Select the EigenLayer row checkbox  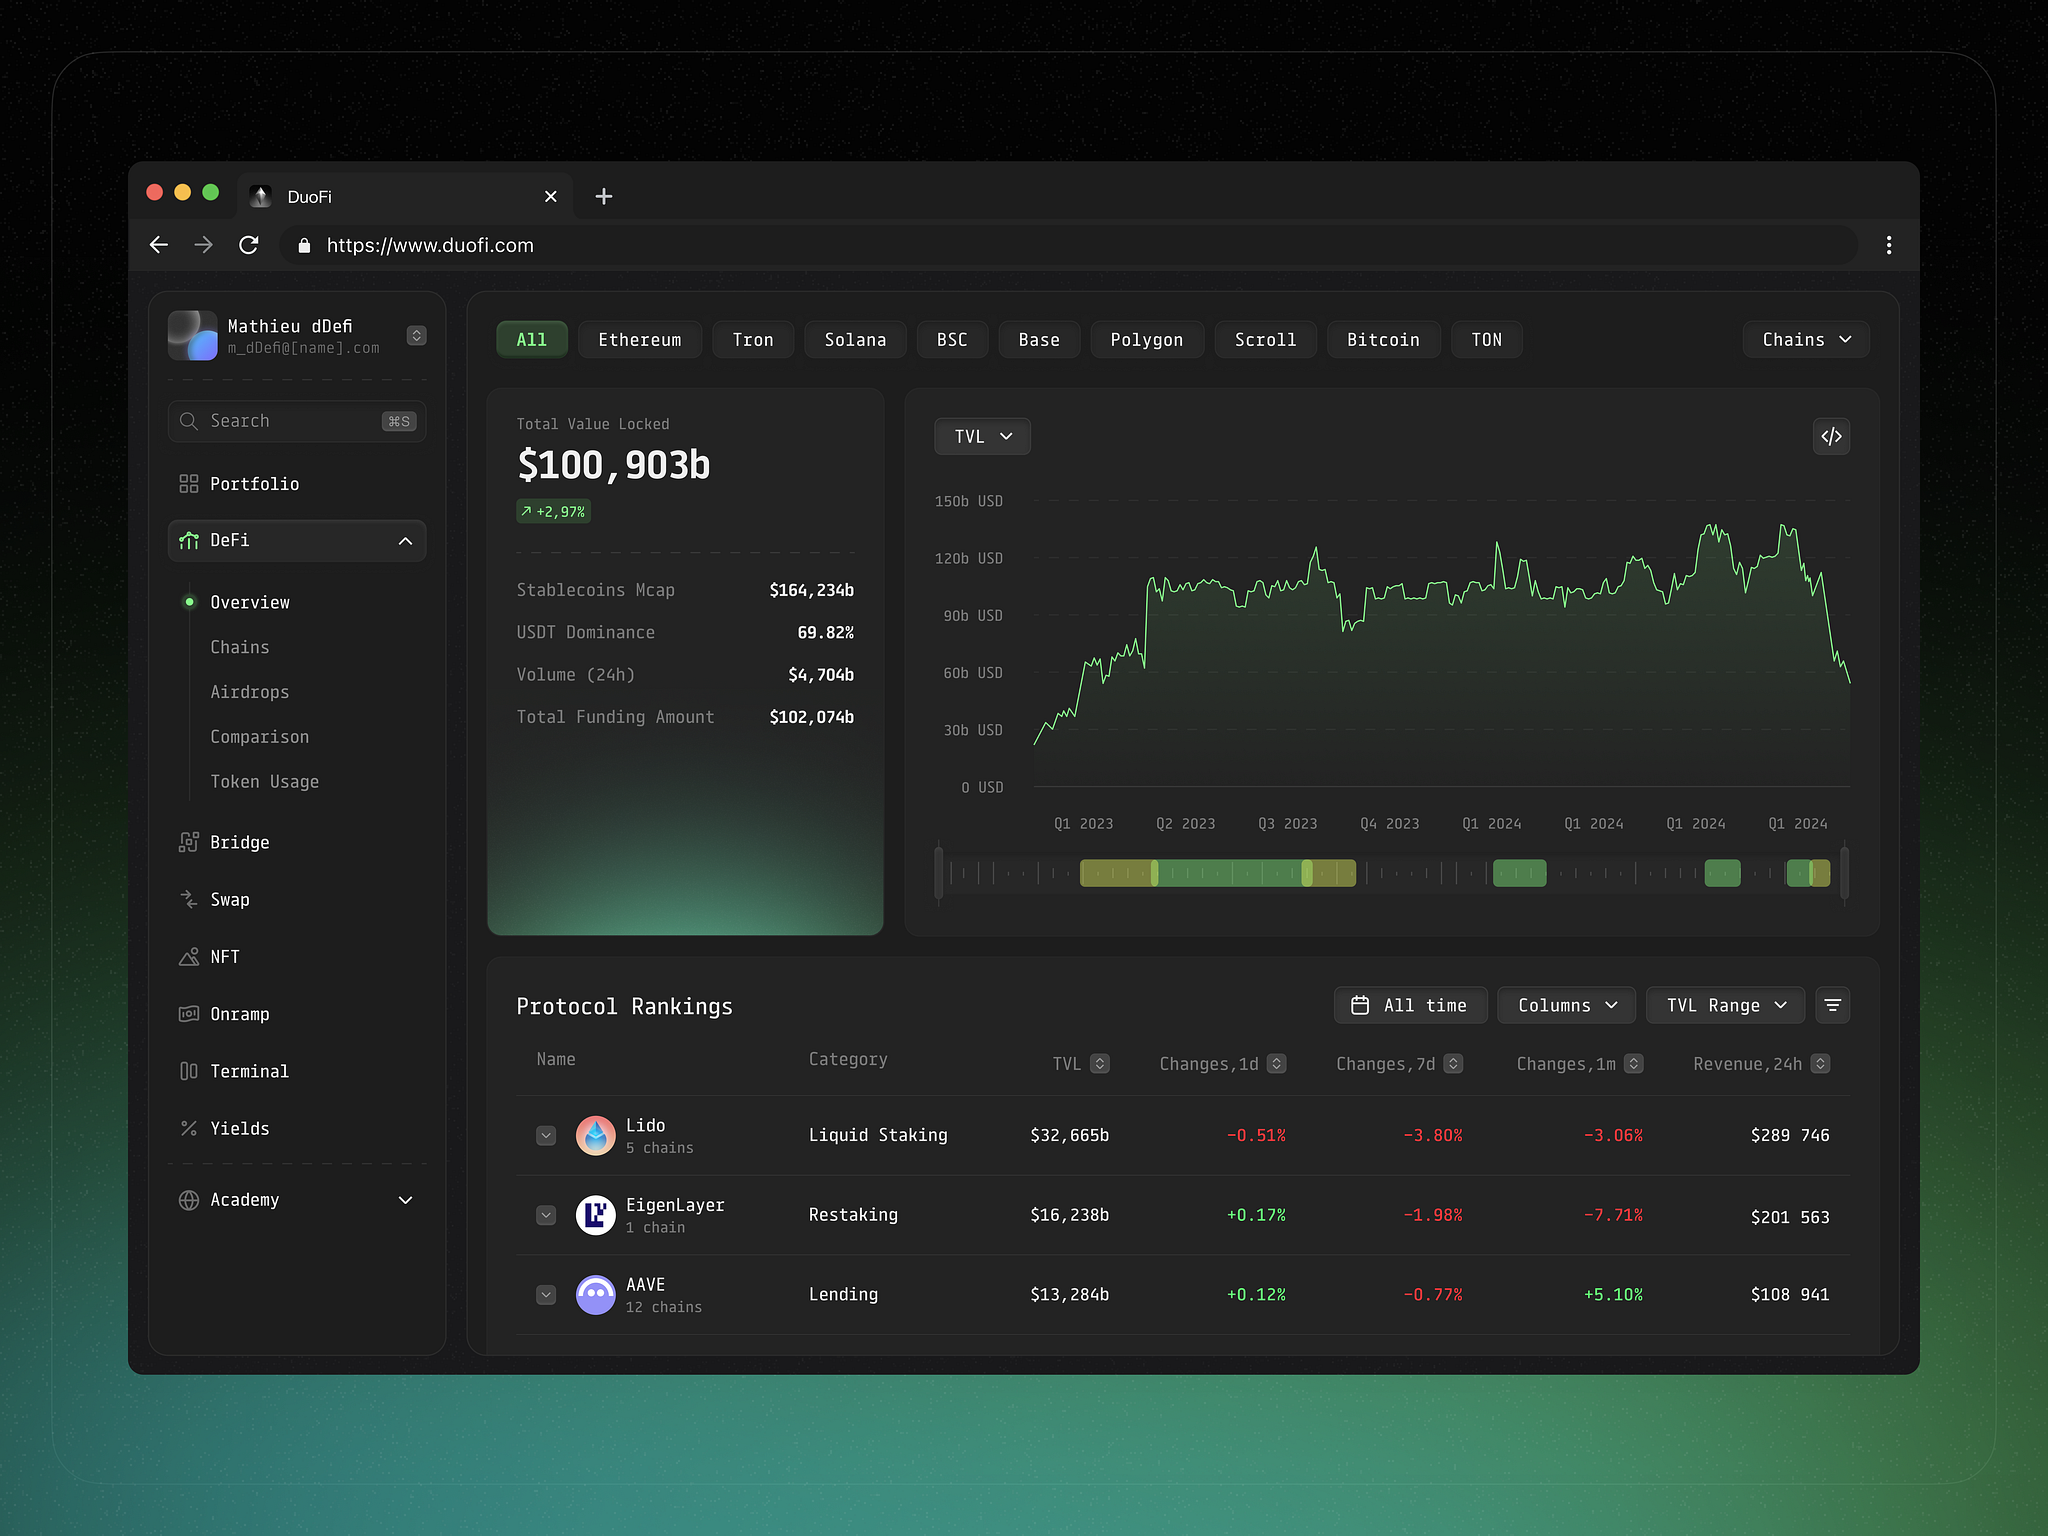point(546,1215)
